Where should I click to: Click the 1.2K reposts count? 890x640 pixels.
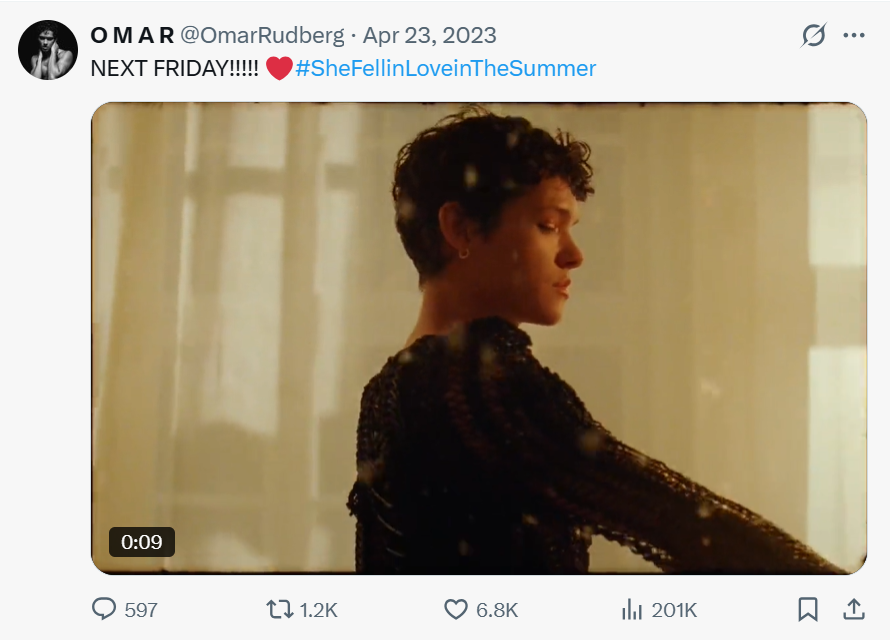(x=318, y=610)
